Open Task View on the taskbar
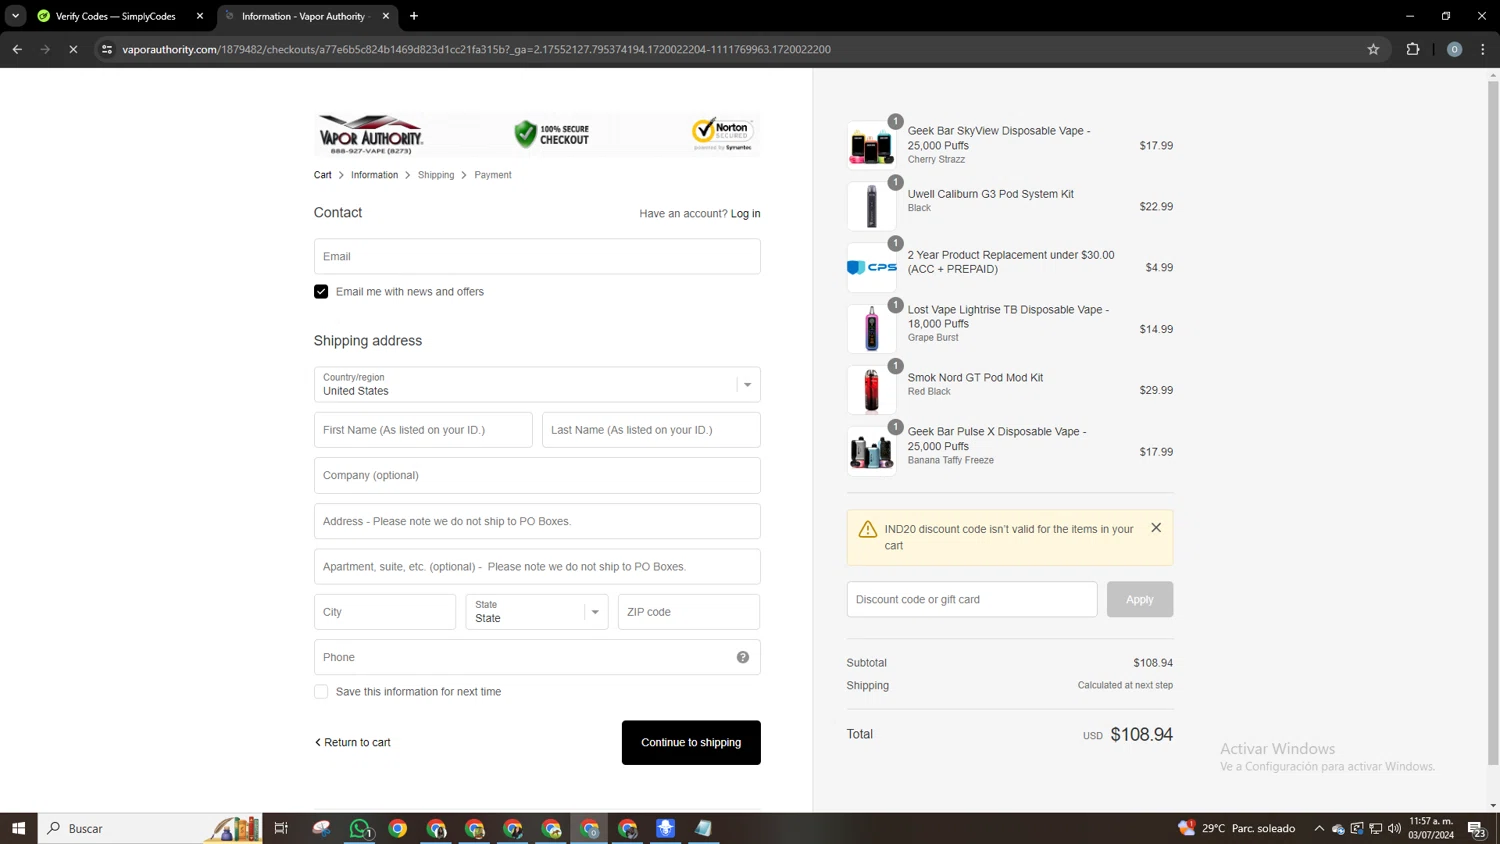Image resolution: width=1500 pixels, height=844 pixels. point(281,828)
